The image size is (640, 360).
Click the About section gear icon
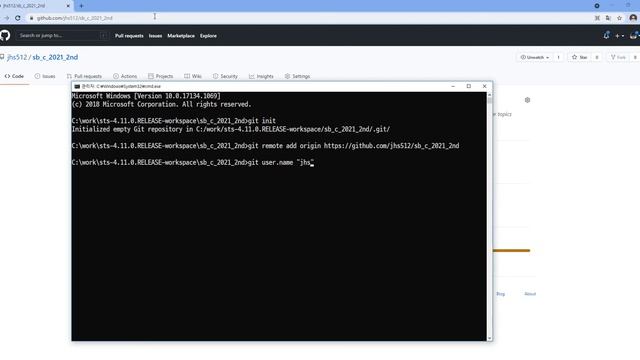527,100
